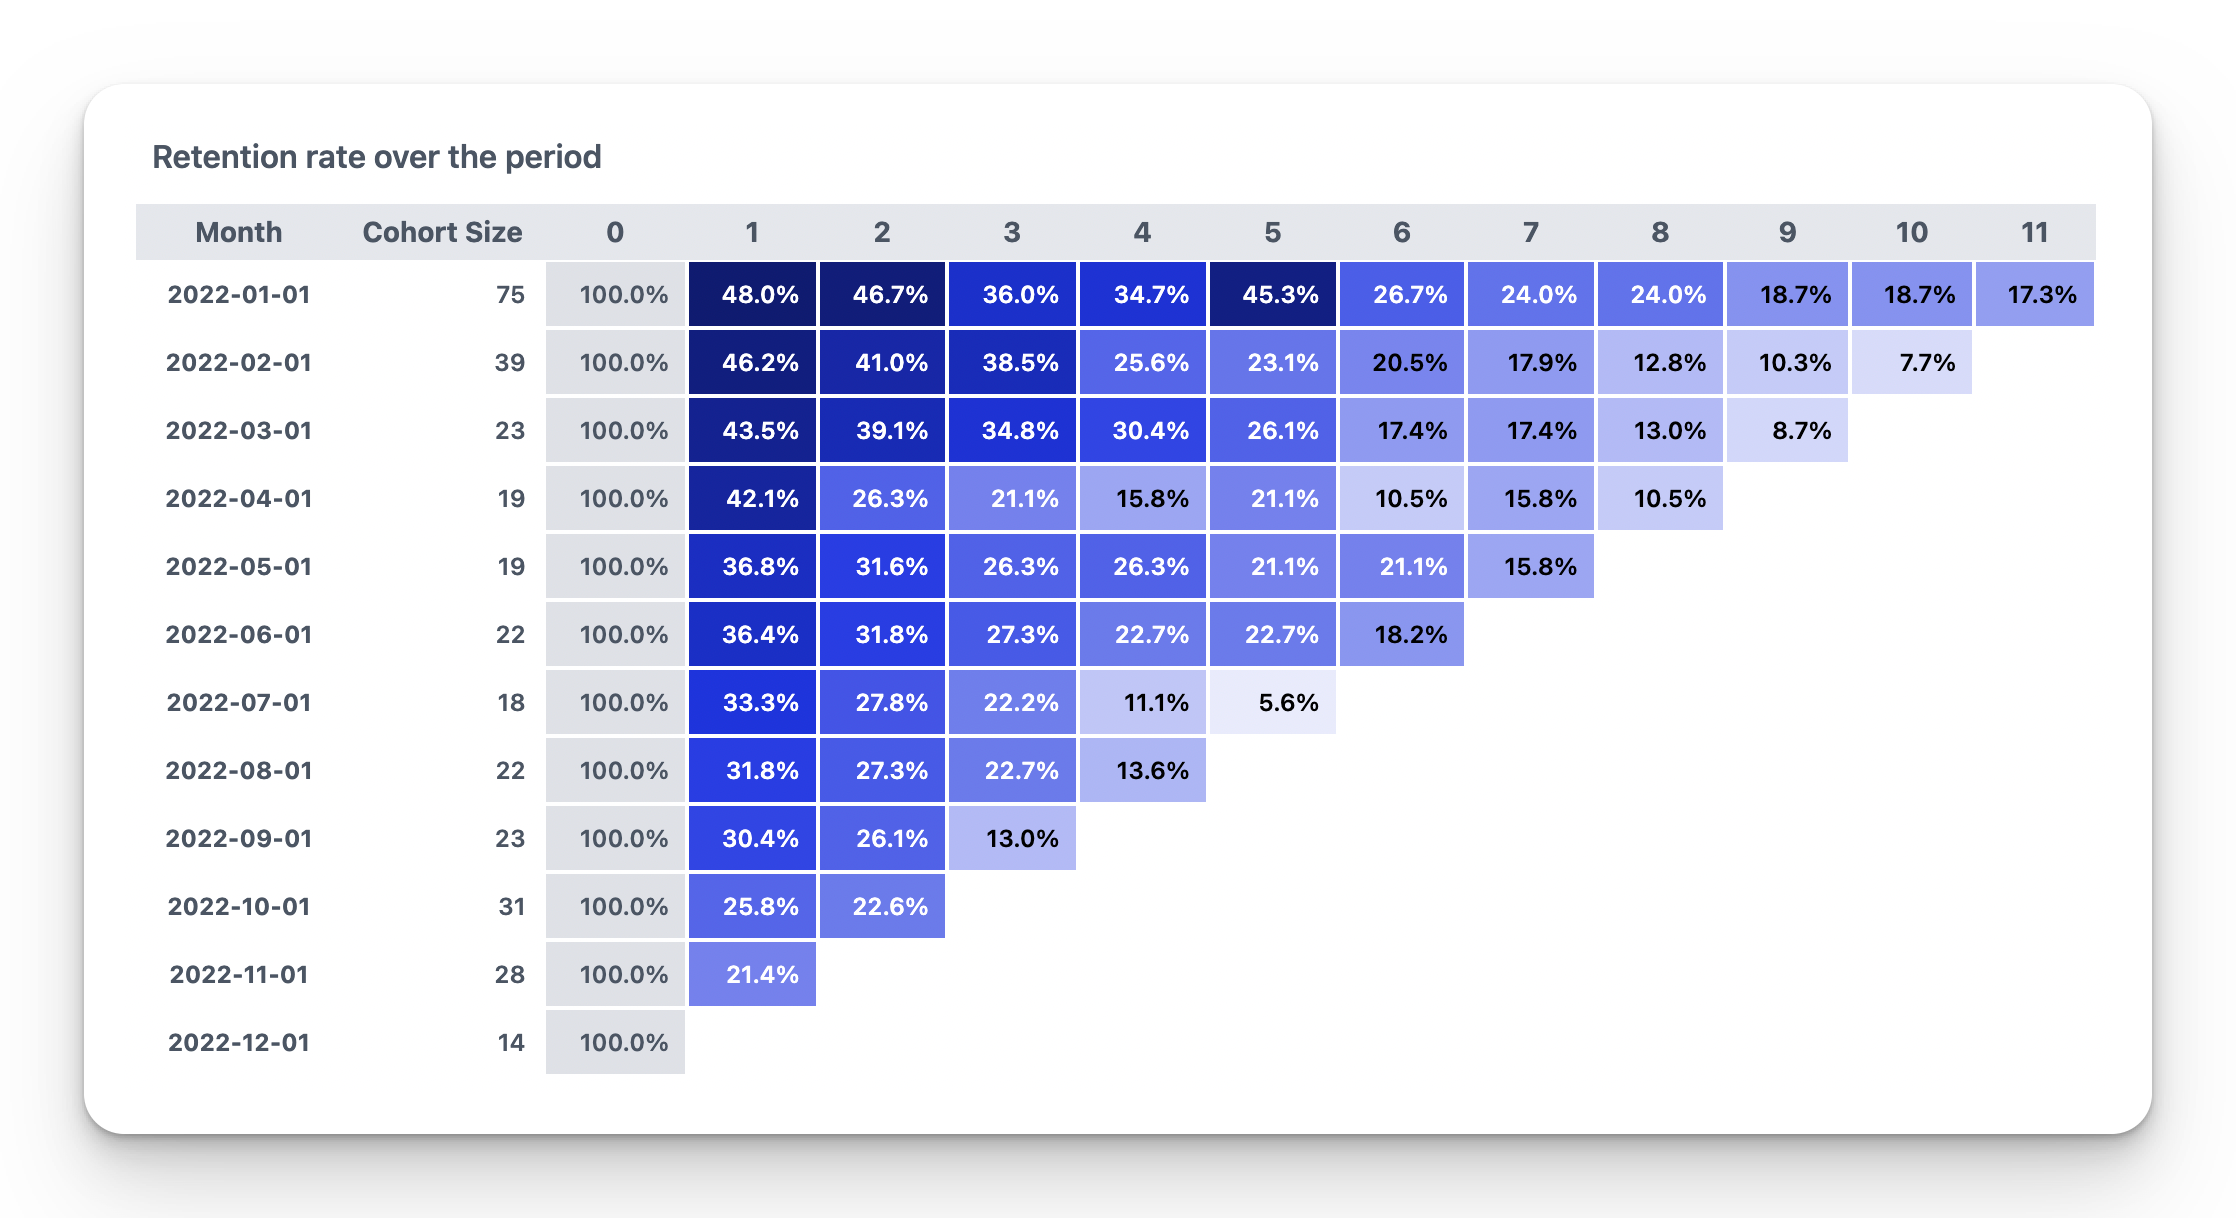Screen dimensions: 2236x1218
Task: Click the 18.2% cell in the 2022-06-01 row
Action: [1402, 634]
